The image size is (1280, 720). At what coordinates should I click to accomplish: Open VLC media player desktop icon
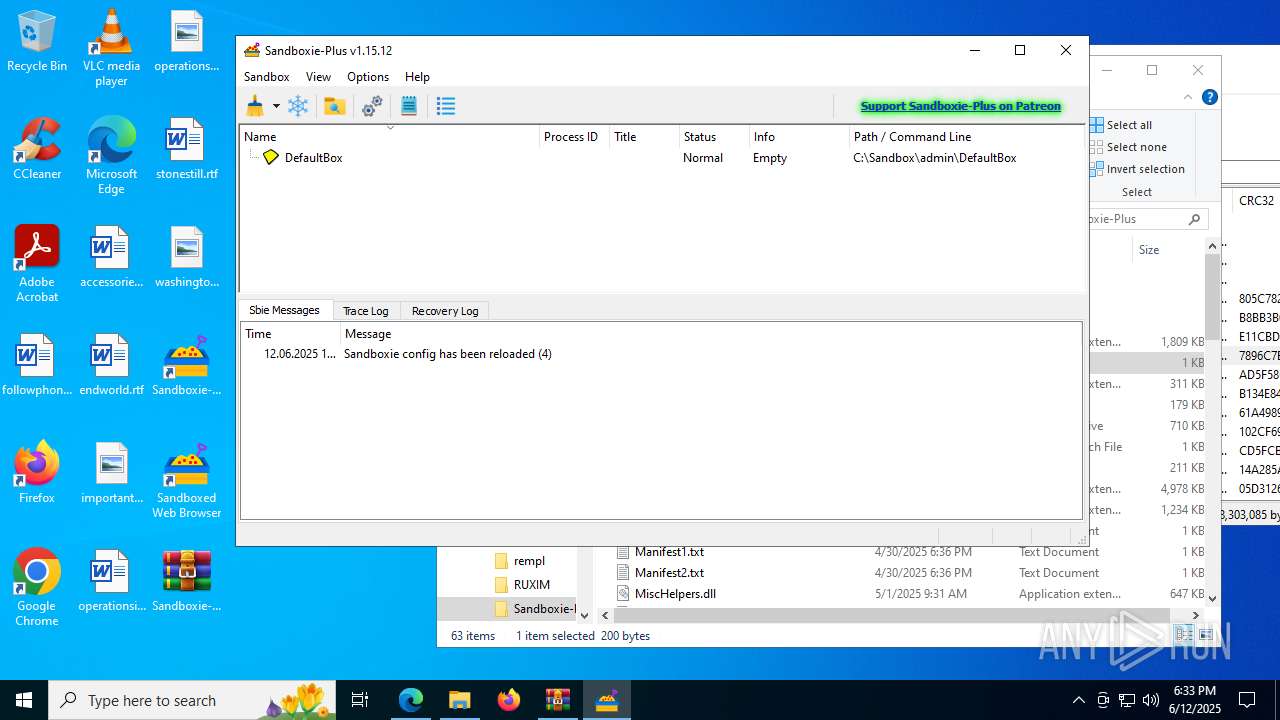[111, 49]
